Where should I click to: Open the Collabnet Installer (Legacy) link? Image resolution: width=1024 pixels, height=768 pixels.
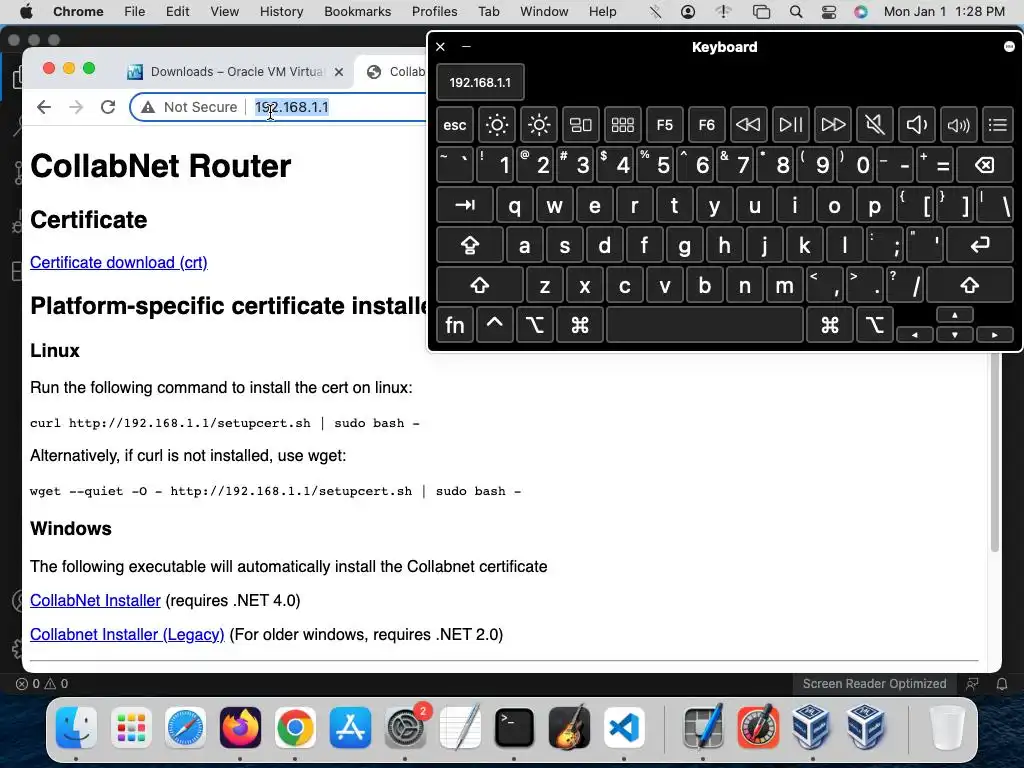(x=127, y=634)
